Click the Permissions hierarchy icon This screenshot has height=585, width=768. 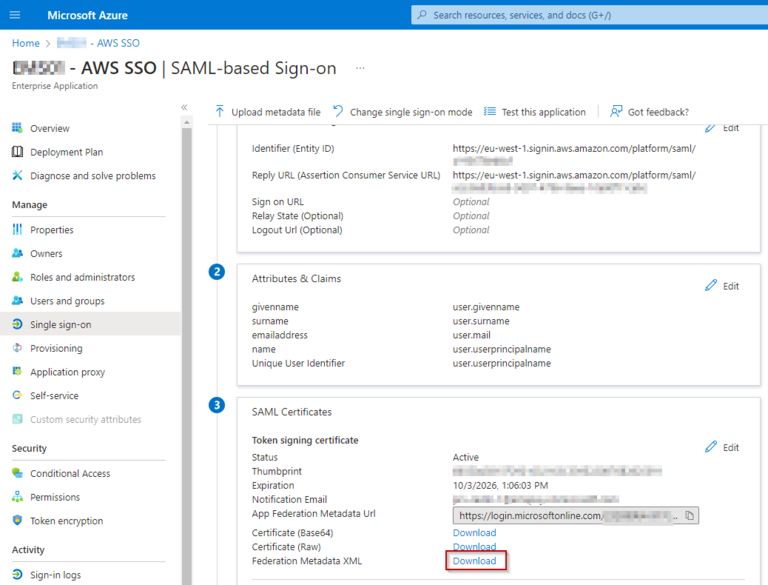pos(17,496)
